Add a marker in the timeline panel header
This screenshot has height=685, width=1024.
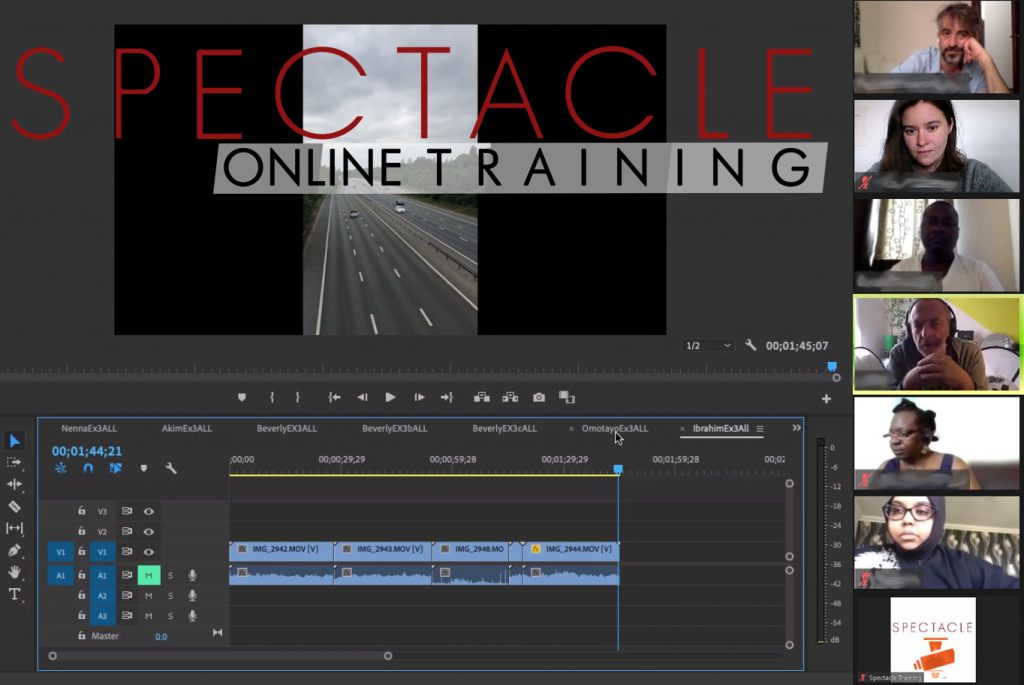tap(144, 468)
